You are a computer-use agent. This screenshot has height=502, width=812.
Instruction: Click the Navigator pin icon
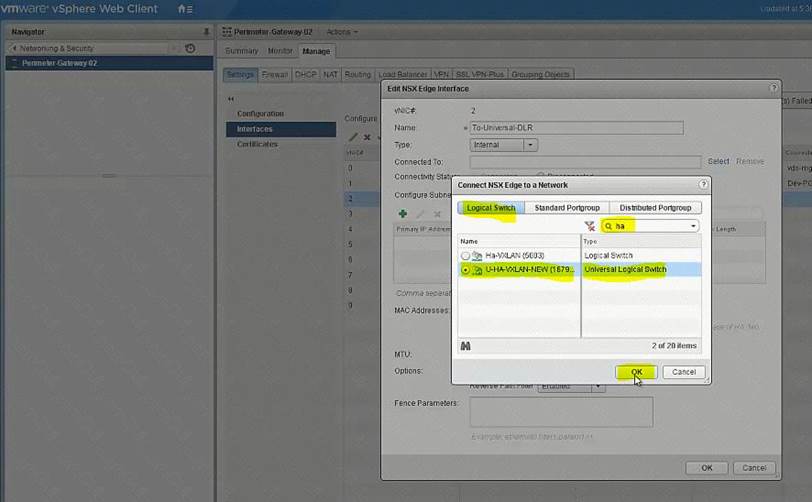click(206, 32)
